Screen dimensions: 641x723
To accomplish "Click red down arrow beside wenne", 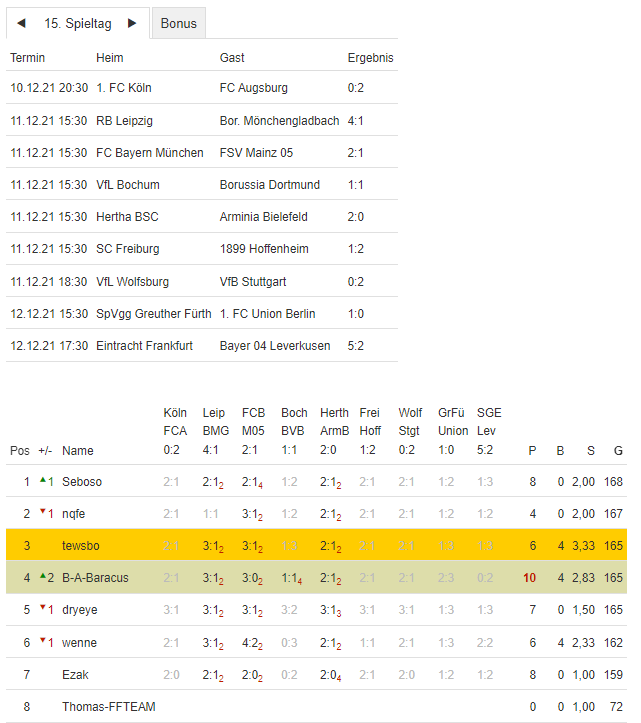I will pos(43,641).
